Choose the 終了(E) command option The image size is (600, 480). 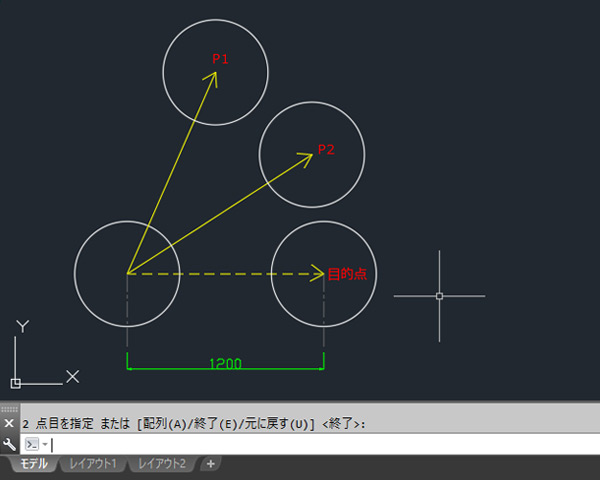point(217,424)
